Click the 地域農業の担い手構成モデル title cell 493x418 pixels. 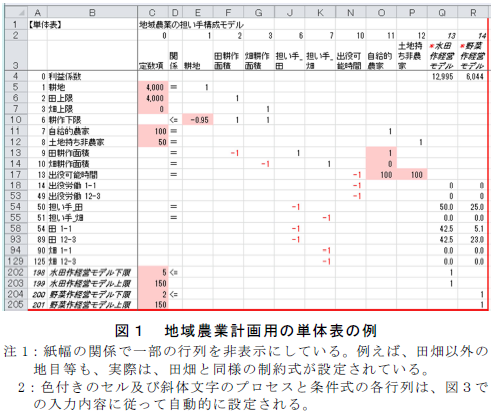[x=191, y=24]
